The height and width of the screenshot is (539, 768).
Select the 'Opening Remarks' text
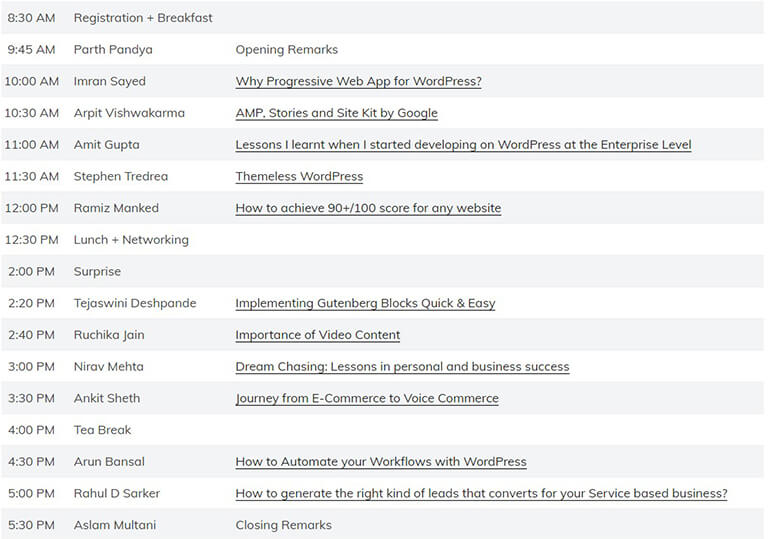287,49
